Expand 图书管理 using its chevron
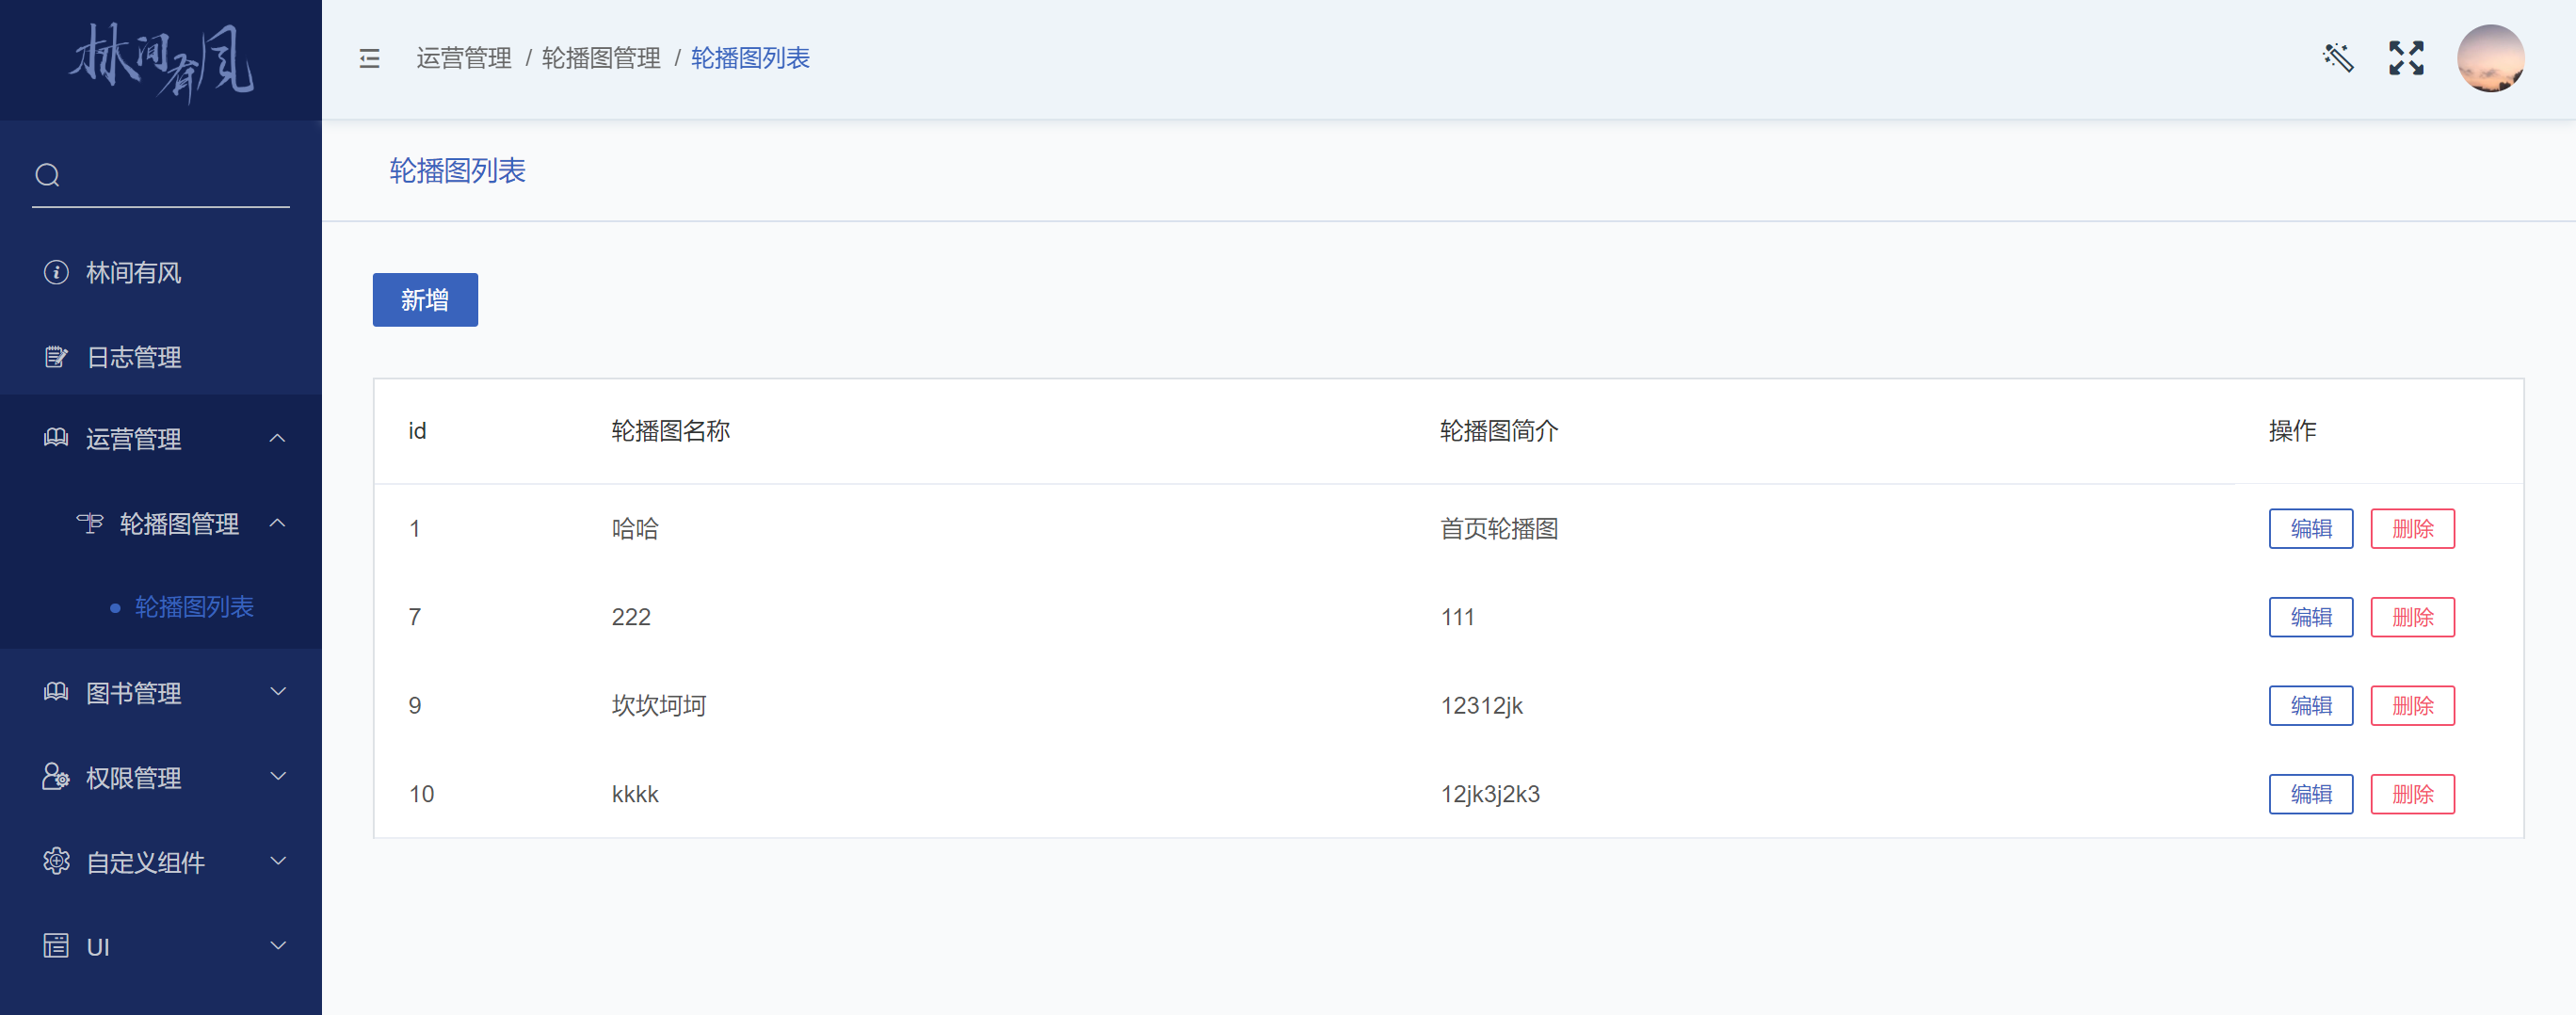This screenshot has height=1015, width=2576. pyautogui.click(x=278, y=692)
